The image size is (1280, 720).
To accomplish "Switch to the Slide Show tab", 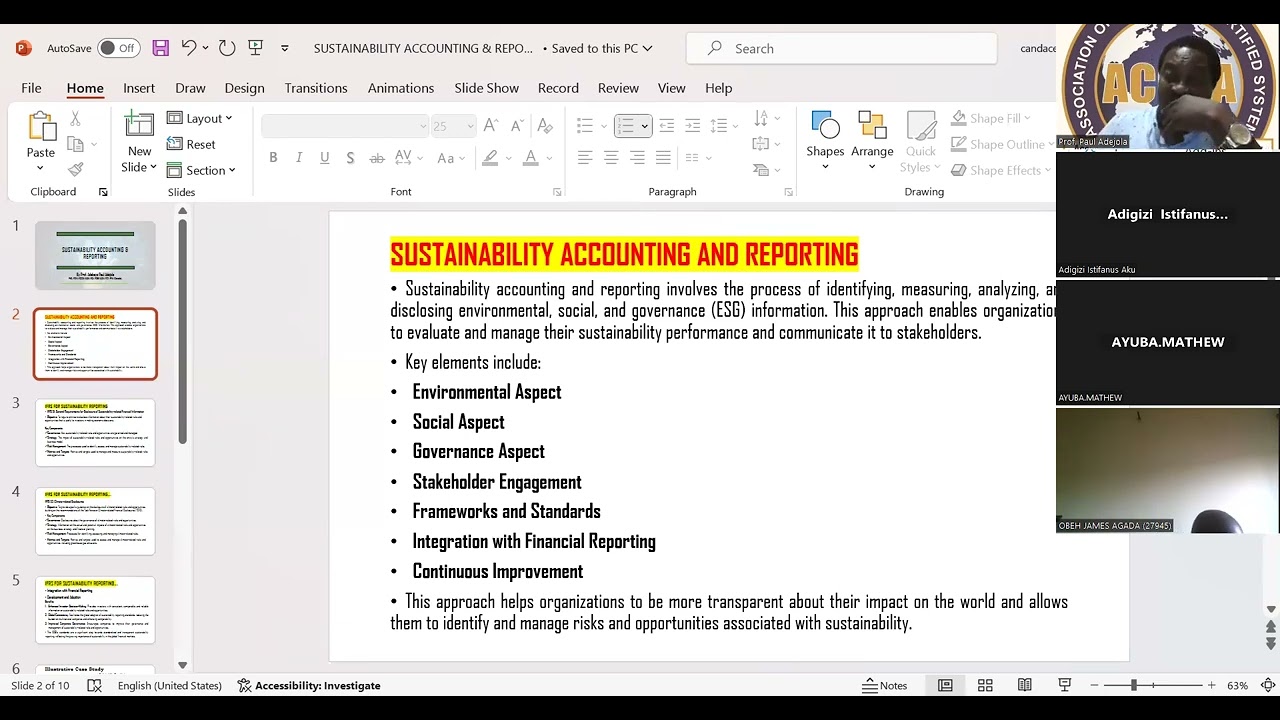I will coord(487,88).
